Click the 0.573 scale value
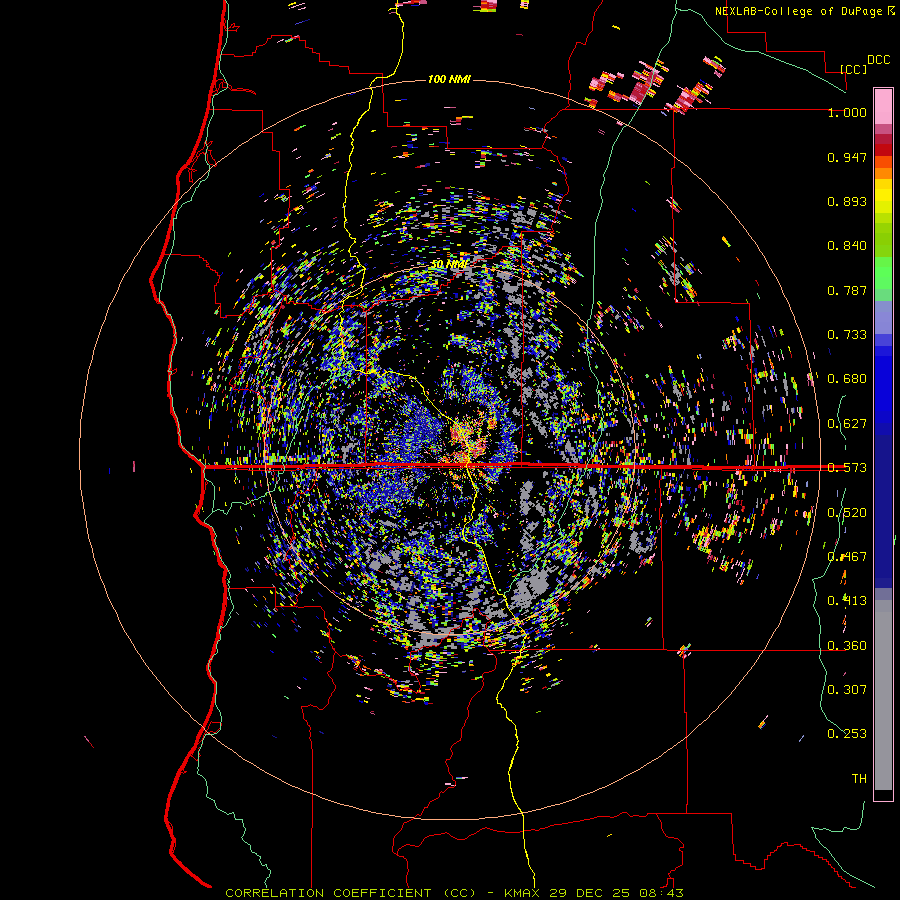 tap(847, 468)
